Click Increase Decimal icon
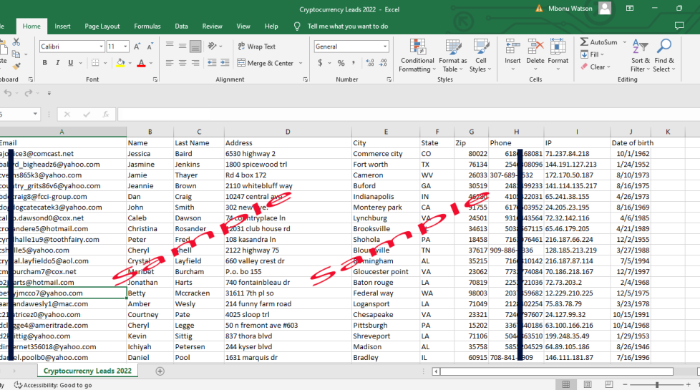The width and height of the screenshot is (700, 390). 370,63
